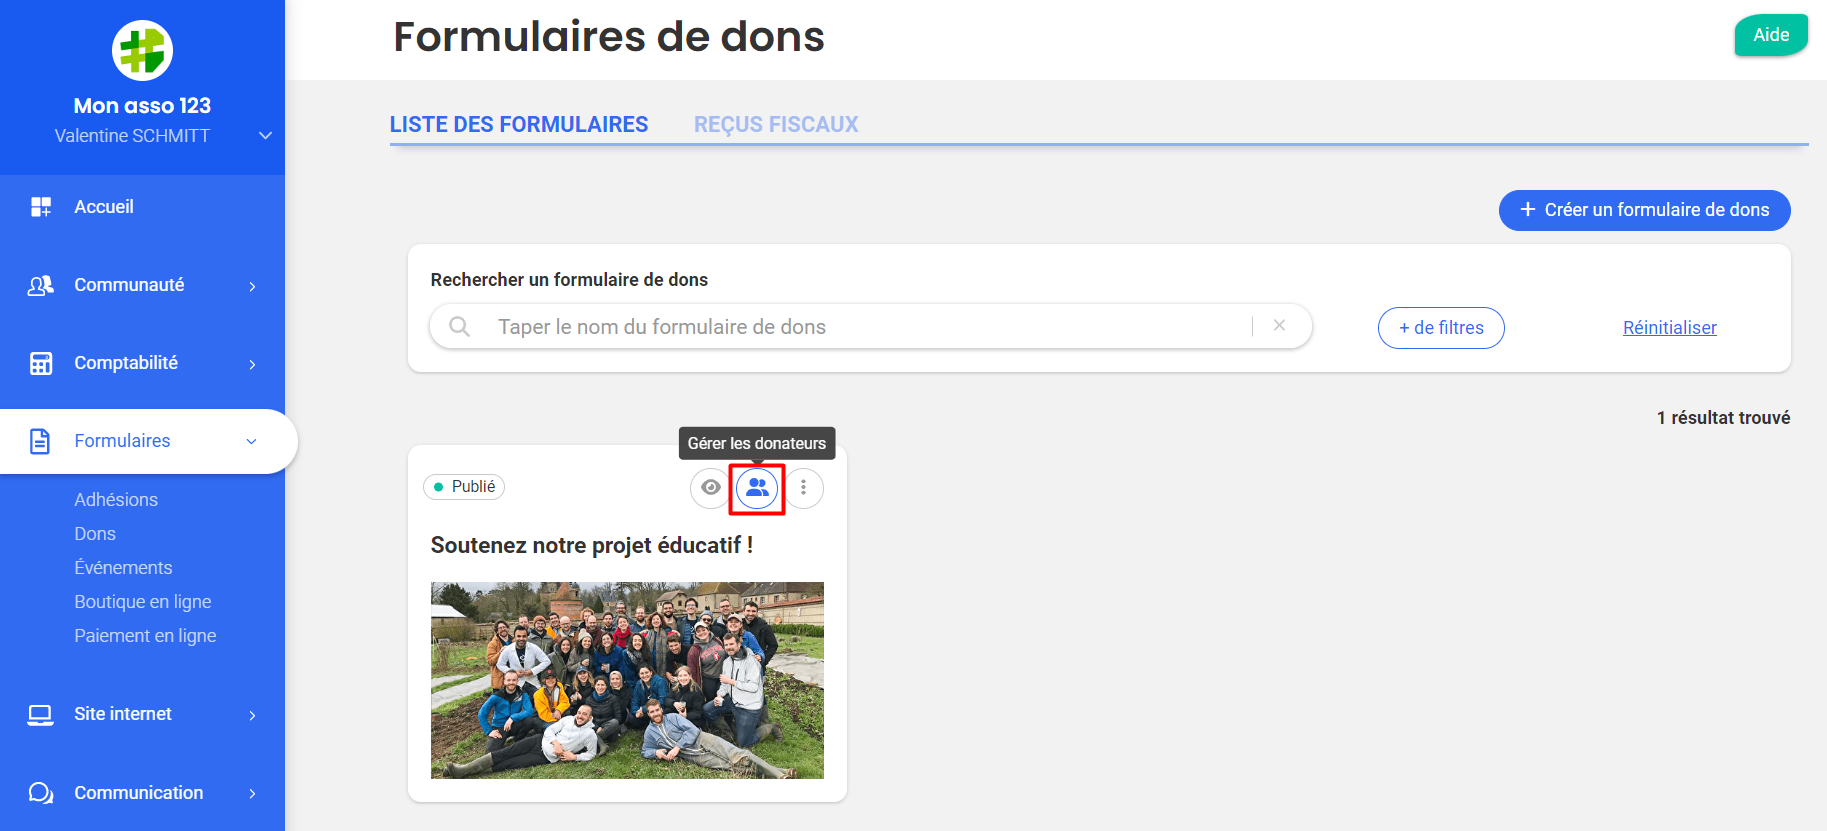Screen dimensions: 1827x831
Task: Focus the search formulaire de dons field
Action: (870, 326)
